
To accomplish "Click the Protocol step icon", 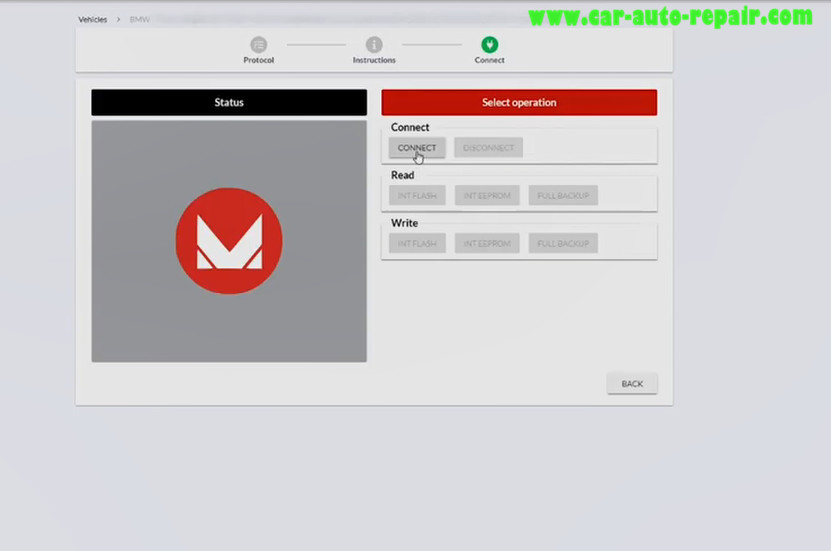I will (x=259, y=45).
